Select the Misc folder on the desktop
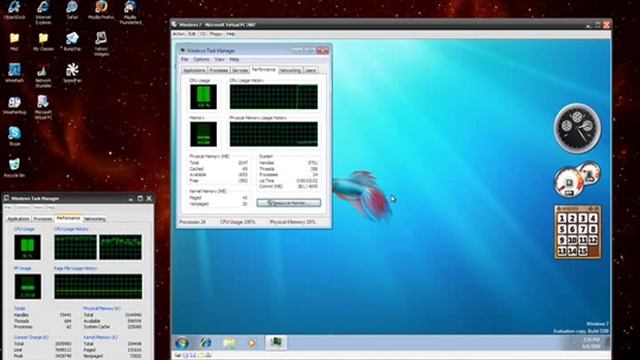This screenshot has height=360, width=640. 14,42
